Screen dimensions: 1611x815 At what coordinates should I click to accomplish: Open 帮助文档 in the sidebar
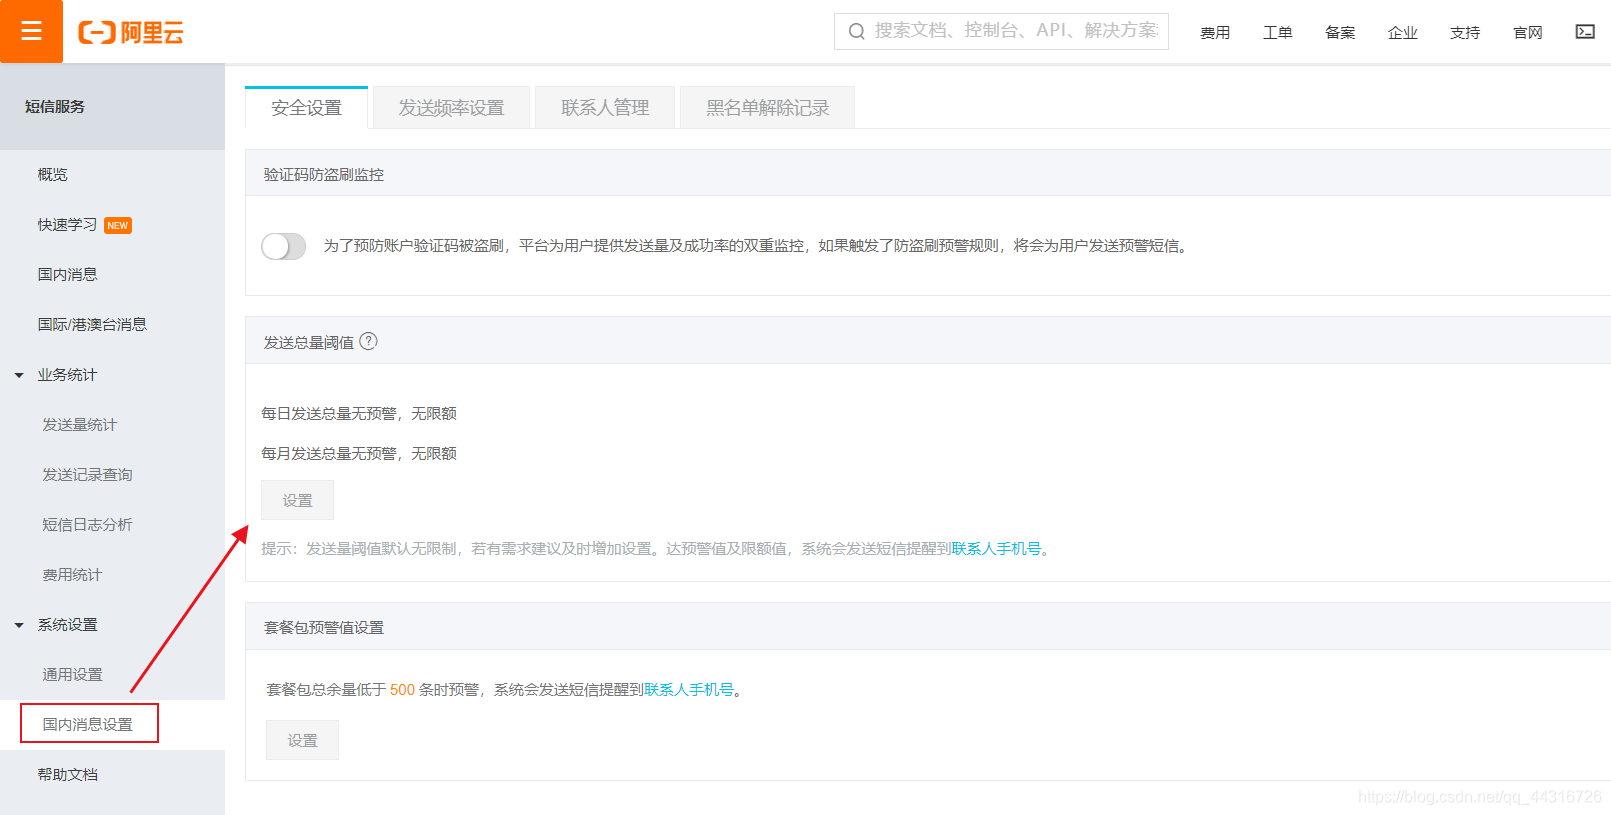pos(67,775)
